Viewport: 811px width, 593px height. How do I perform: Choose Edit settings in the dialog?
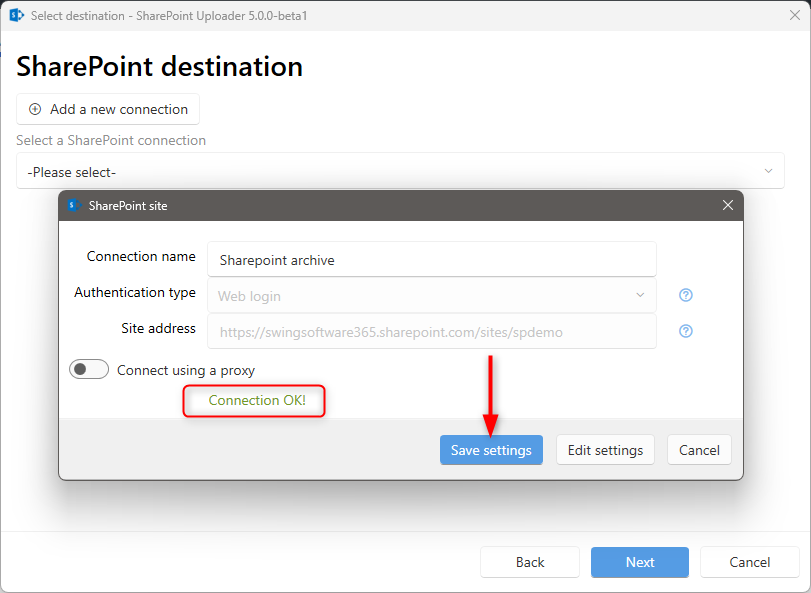click(605, 450)
